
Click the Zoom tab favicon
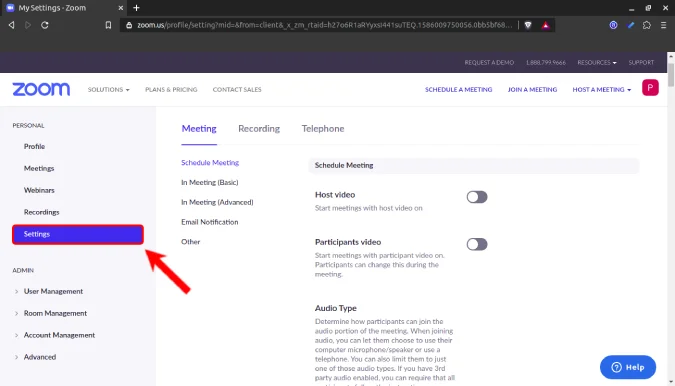coord(10,8)
